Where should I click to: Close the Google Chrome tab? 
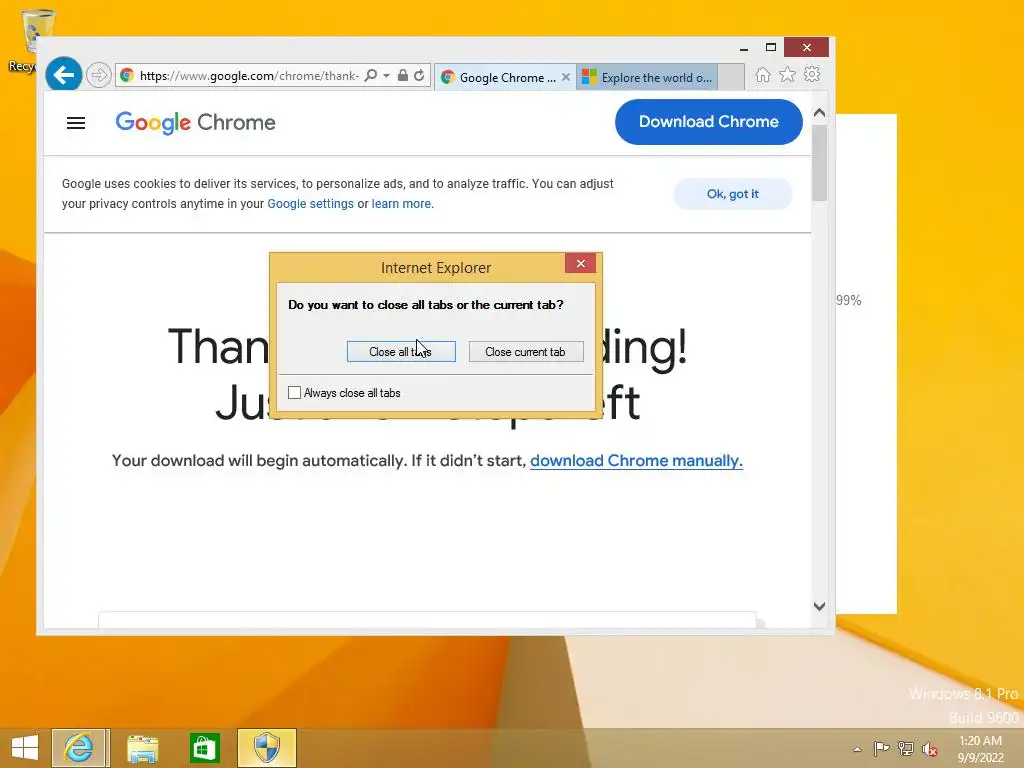pos(566,77)
